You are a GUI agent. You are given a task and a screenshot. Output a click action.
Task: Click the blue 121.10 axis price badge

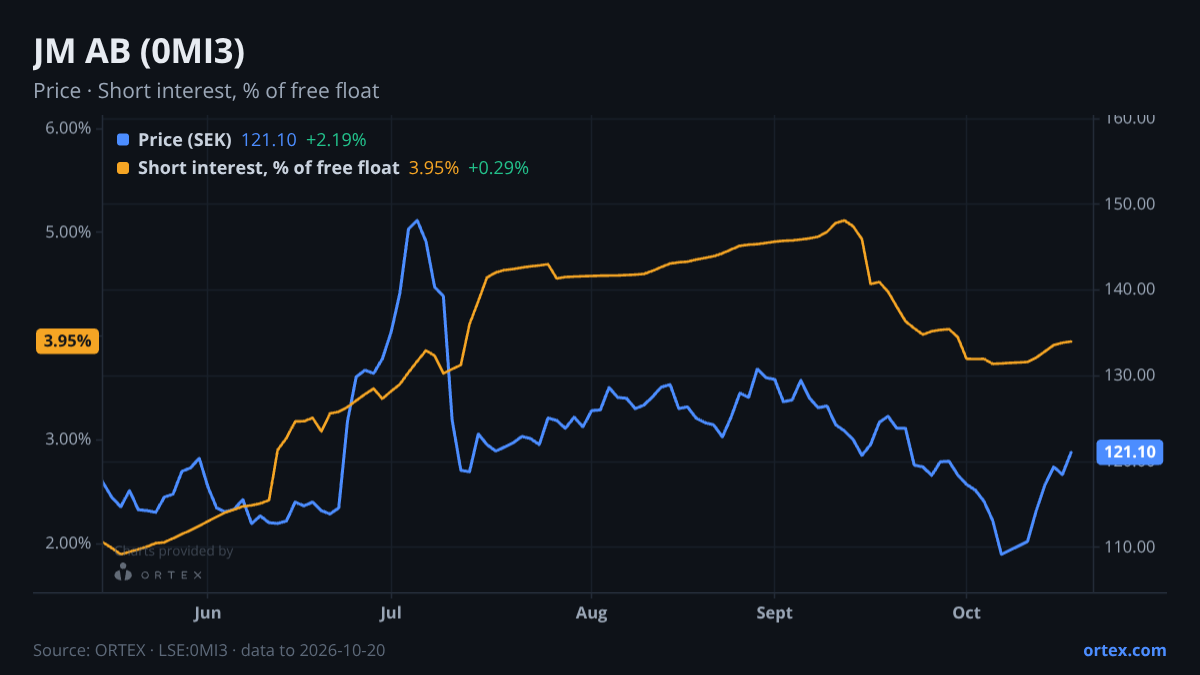(1130, 453)
